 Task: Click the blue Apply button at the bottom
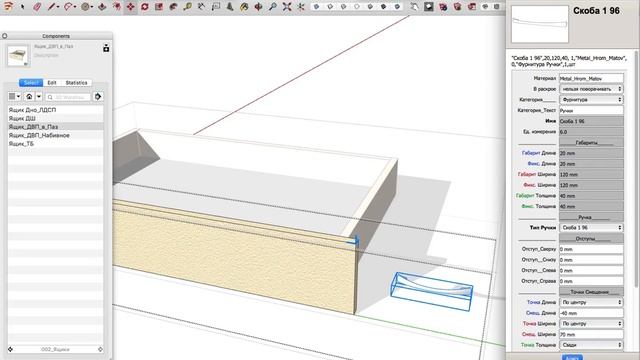tap(572, 358)
